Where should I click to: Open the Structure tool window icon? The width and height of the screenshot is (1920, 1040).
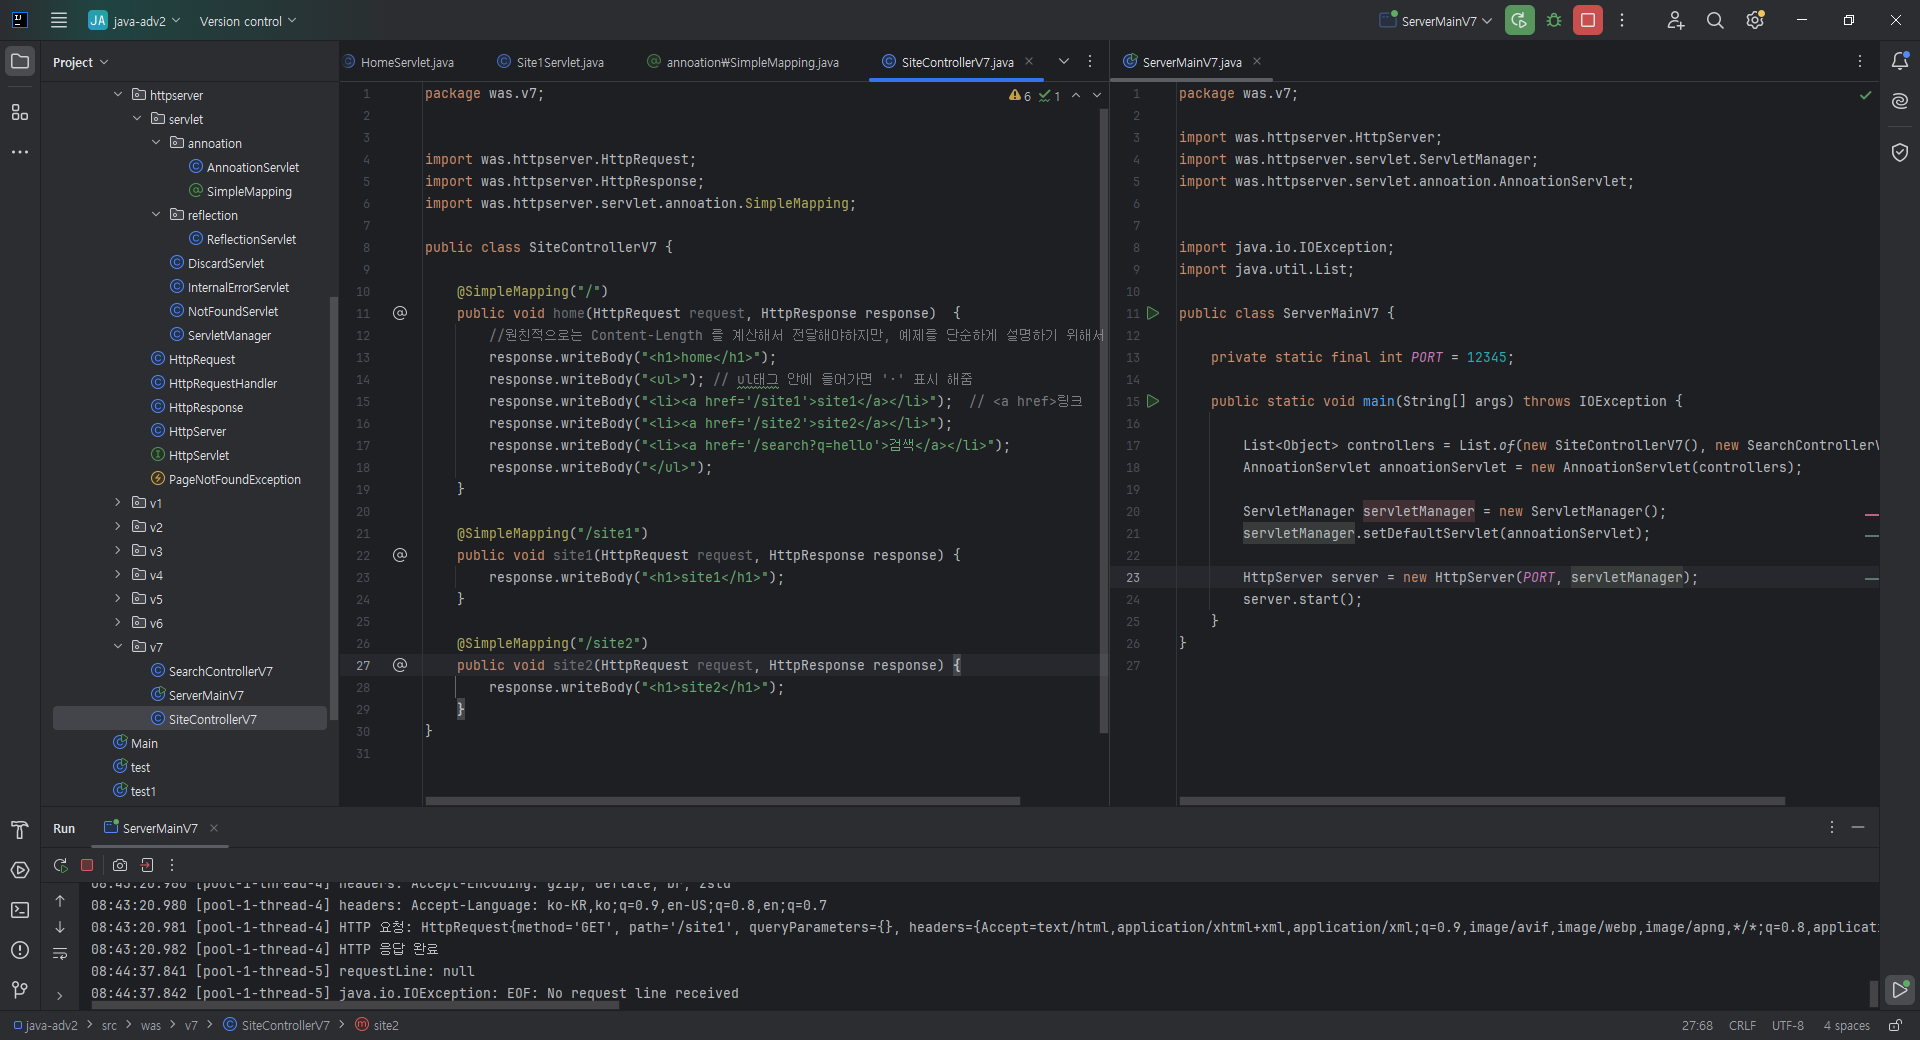pyautogui.click(x=20, y=112)
